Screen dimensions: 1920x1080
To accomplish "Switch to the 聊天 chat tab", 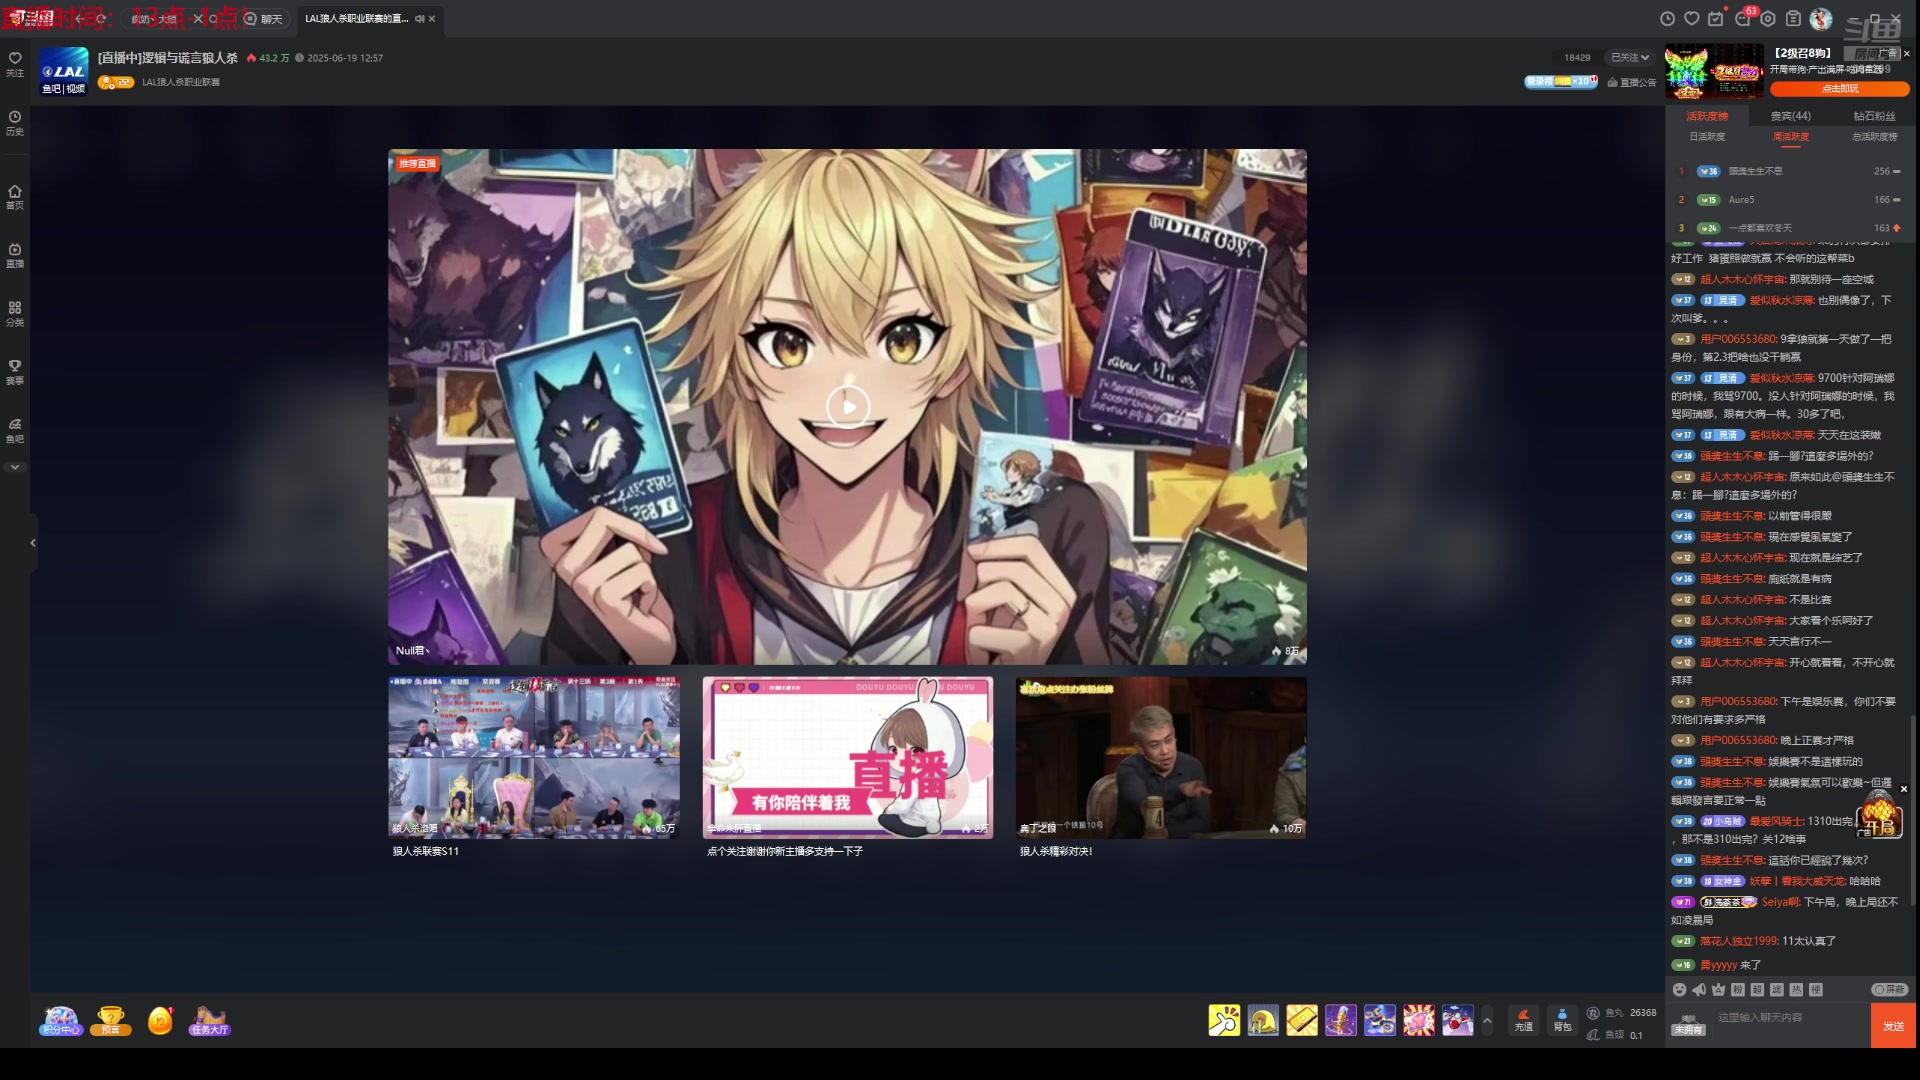I will click(x=263, y=19).
